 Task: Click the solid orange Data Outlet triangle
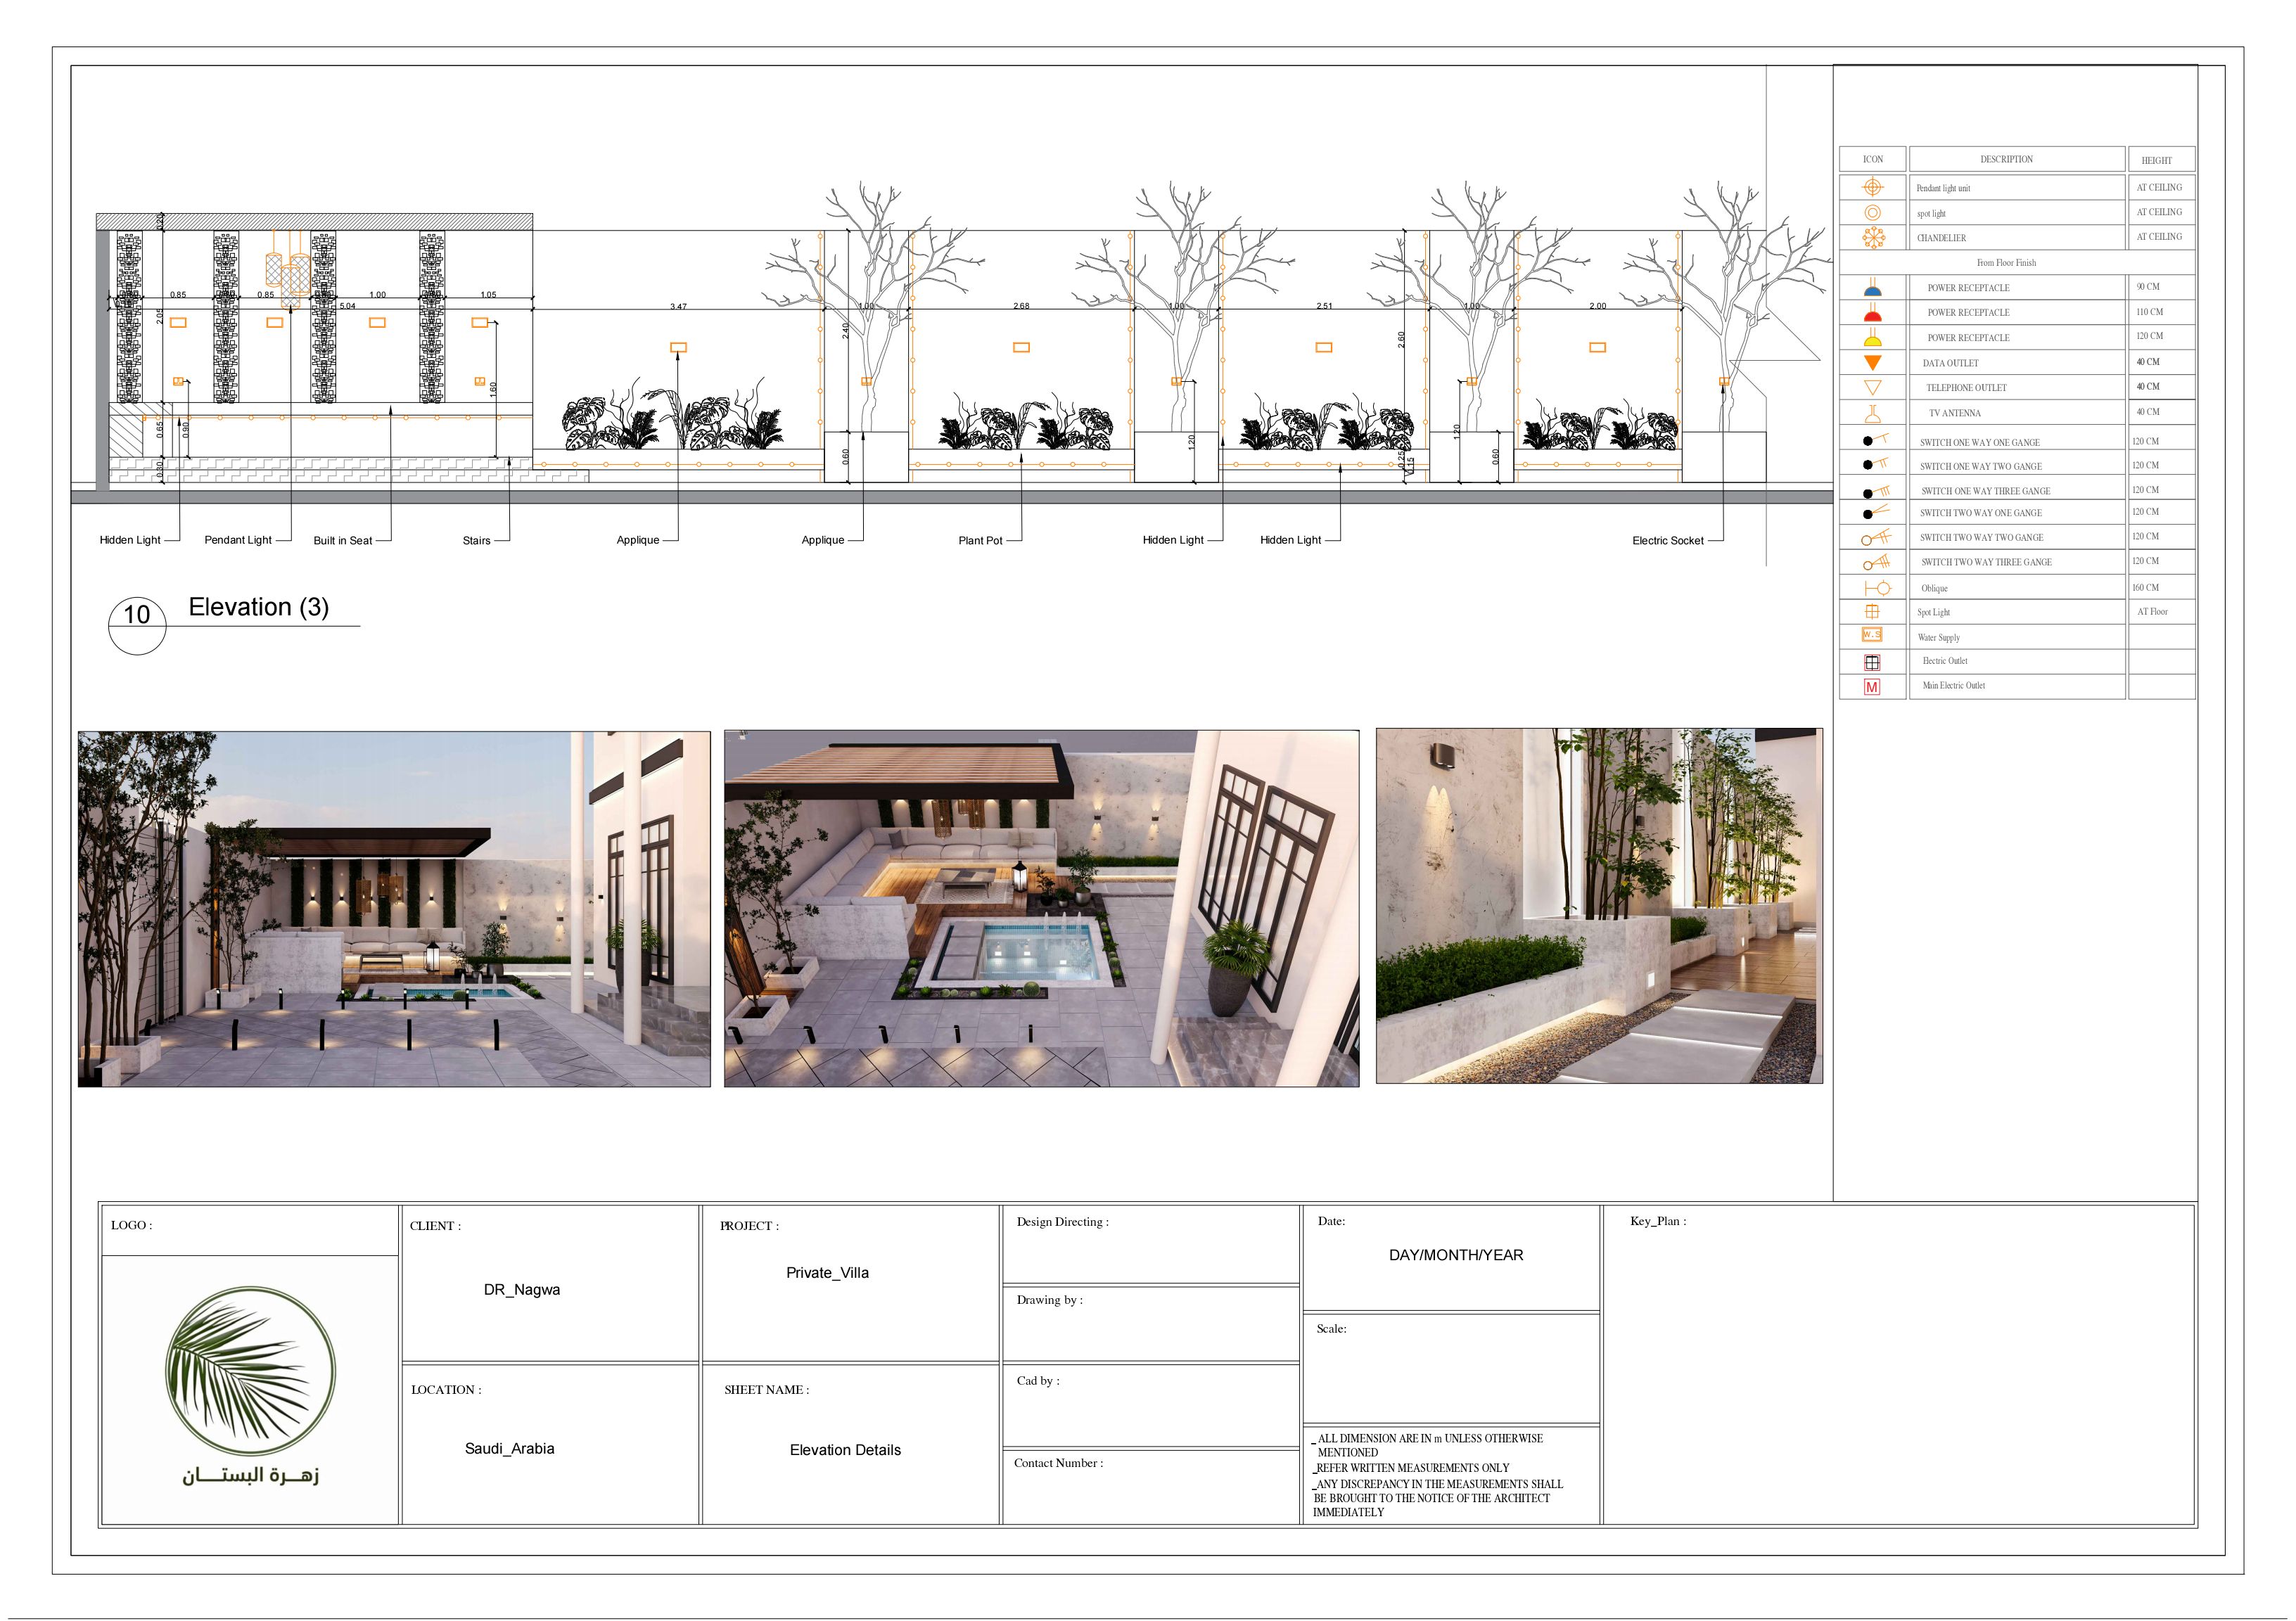click(x=1872, y=363)
